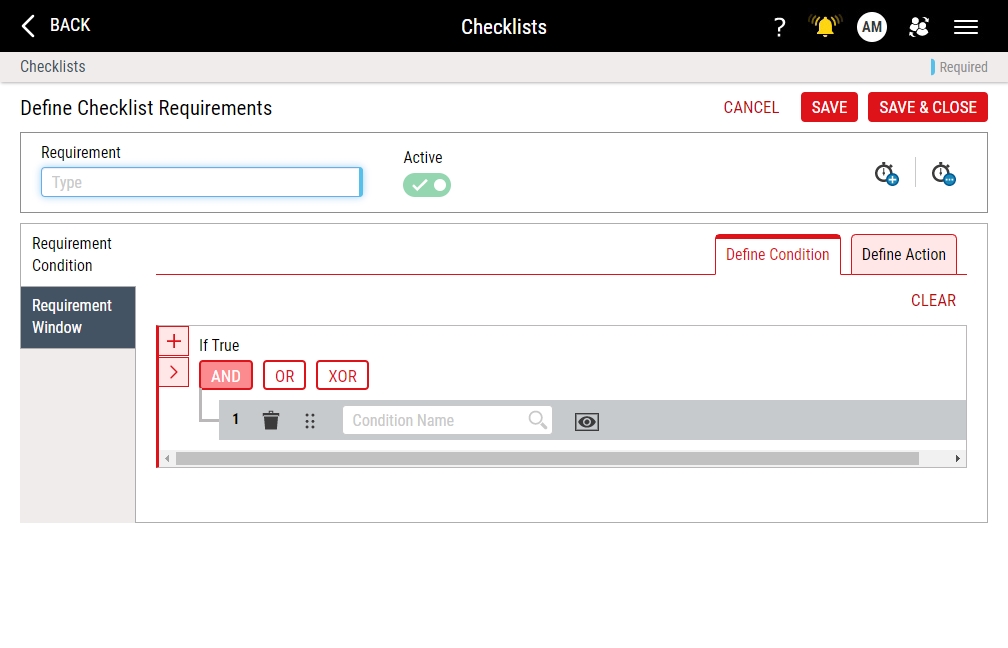Open the AM user profile avatar
This screenshot has width=1008, height=648.
pyautogui.click(x=872, y=27)
